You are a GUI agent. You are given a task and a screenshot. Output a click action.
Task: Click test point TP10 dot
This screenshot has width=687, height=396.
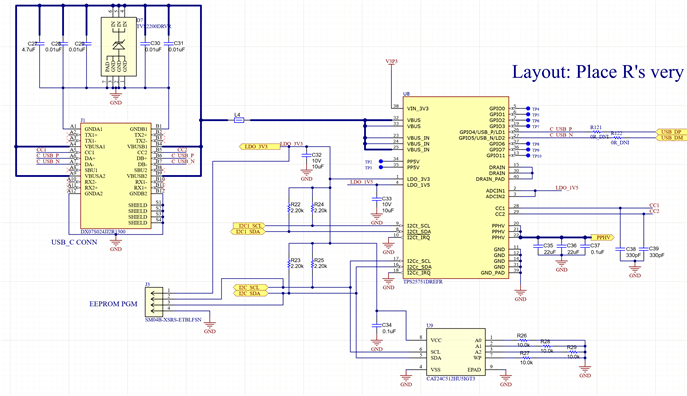point(528,156)
